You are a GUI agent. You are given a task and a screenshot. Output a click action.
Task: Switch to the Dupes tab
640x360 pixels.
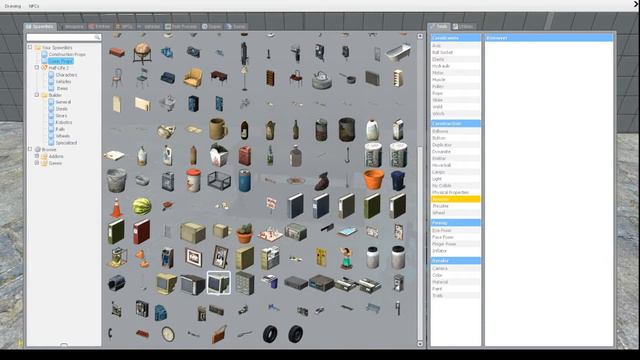[x=212, y=27]
